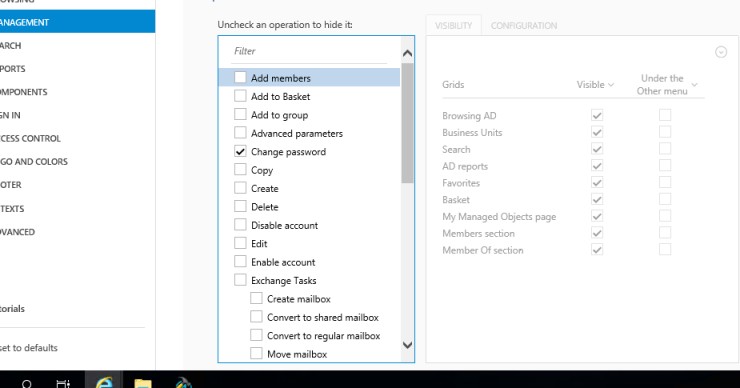Click the taskbar search magnifier icon

pyautogui.click(x=27, y=383)
